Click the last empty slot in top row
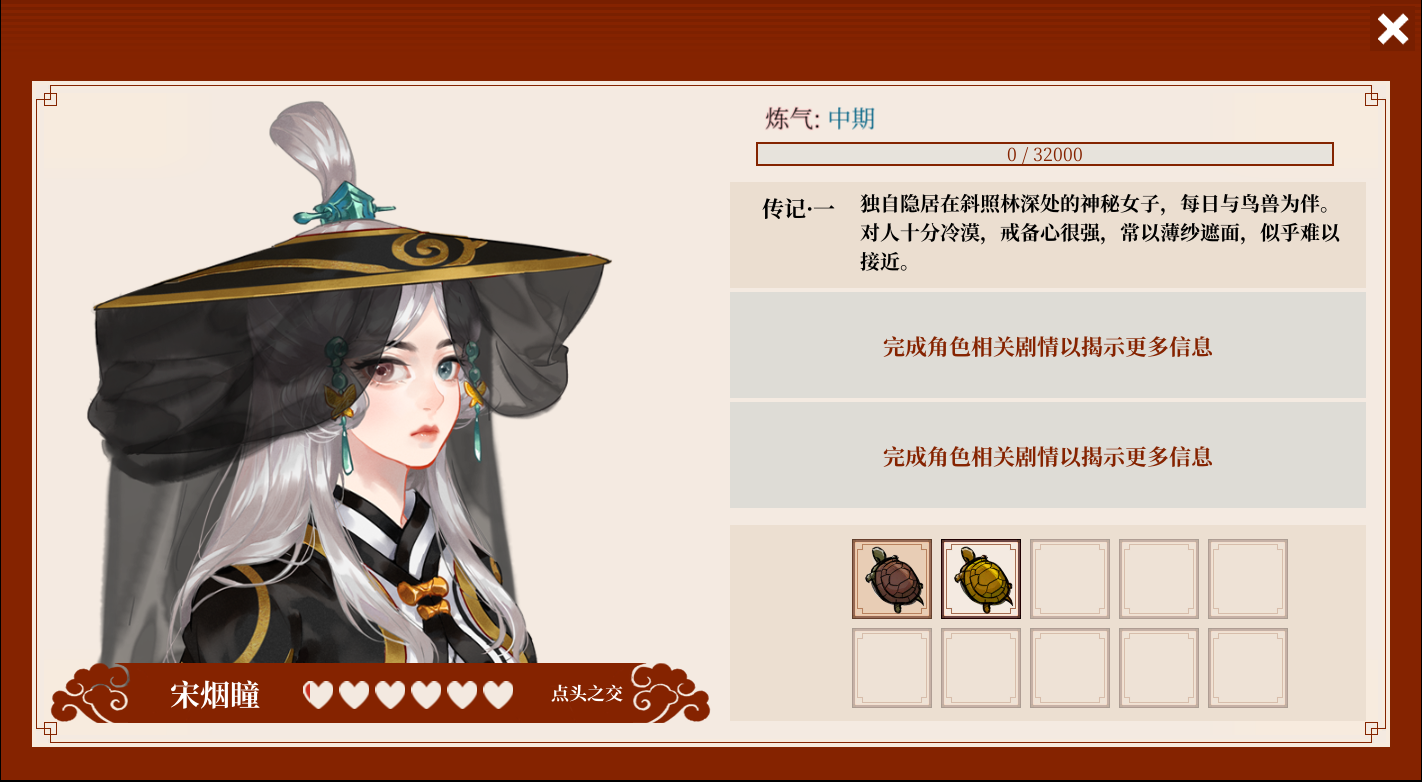The width and height of the screenshot is (1422, 782). 1248,579
